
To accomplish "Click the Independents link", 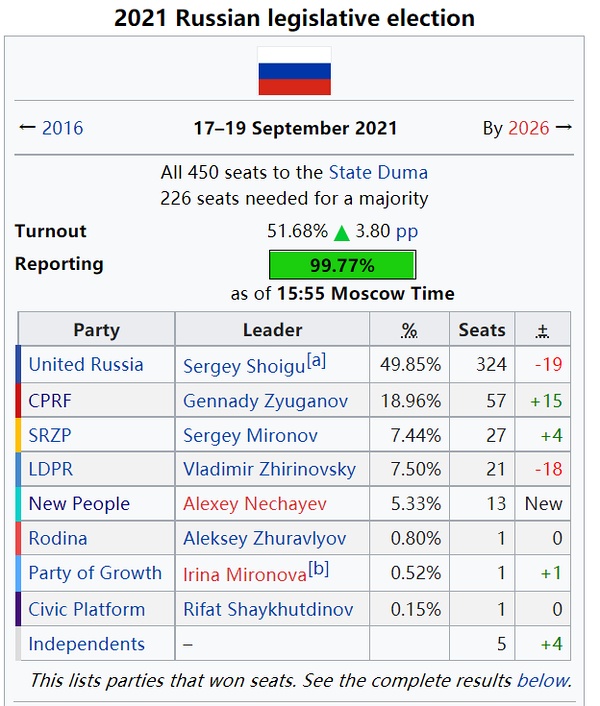I will click(x=86, y=644).
